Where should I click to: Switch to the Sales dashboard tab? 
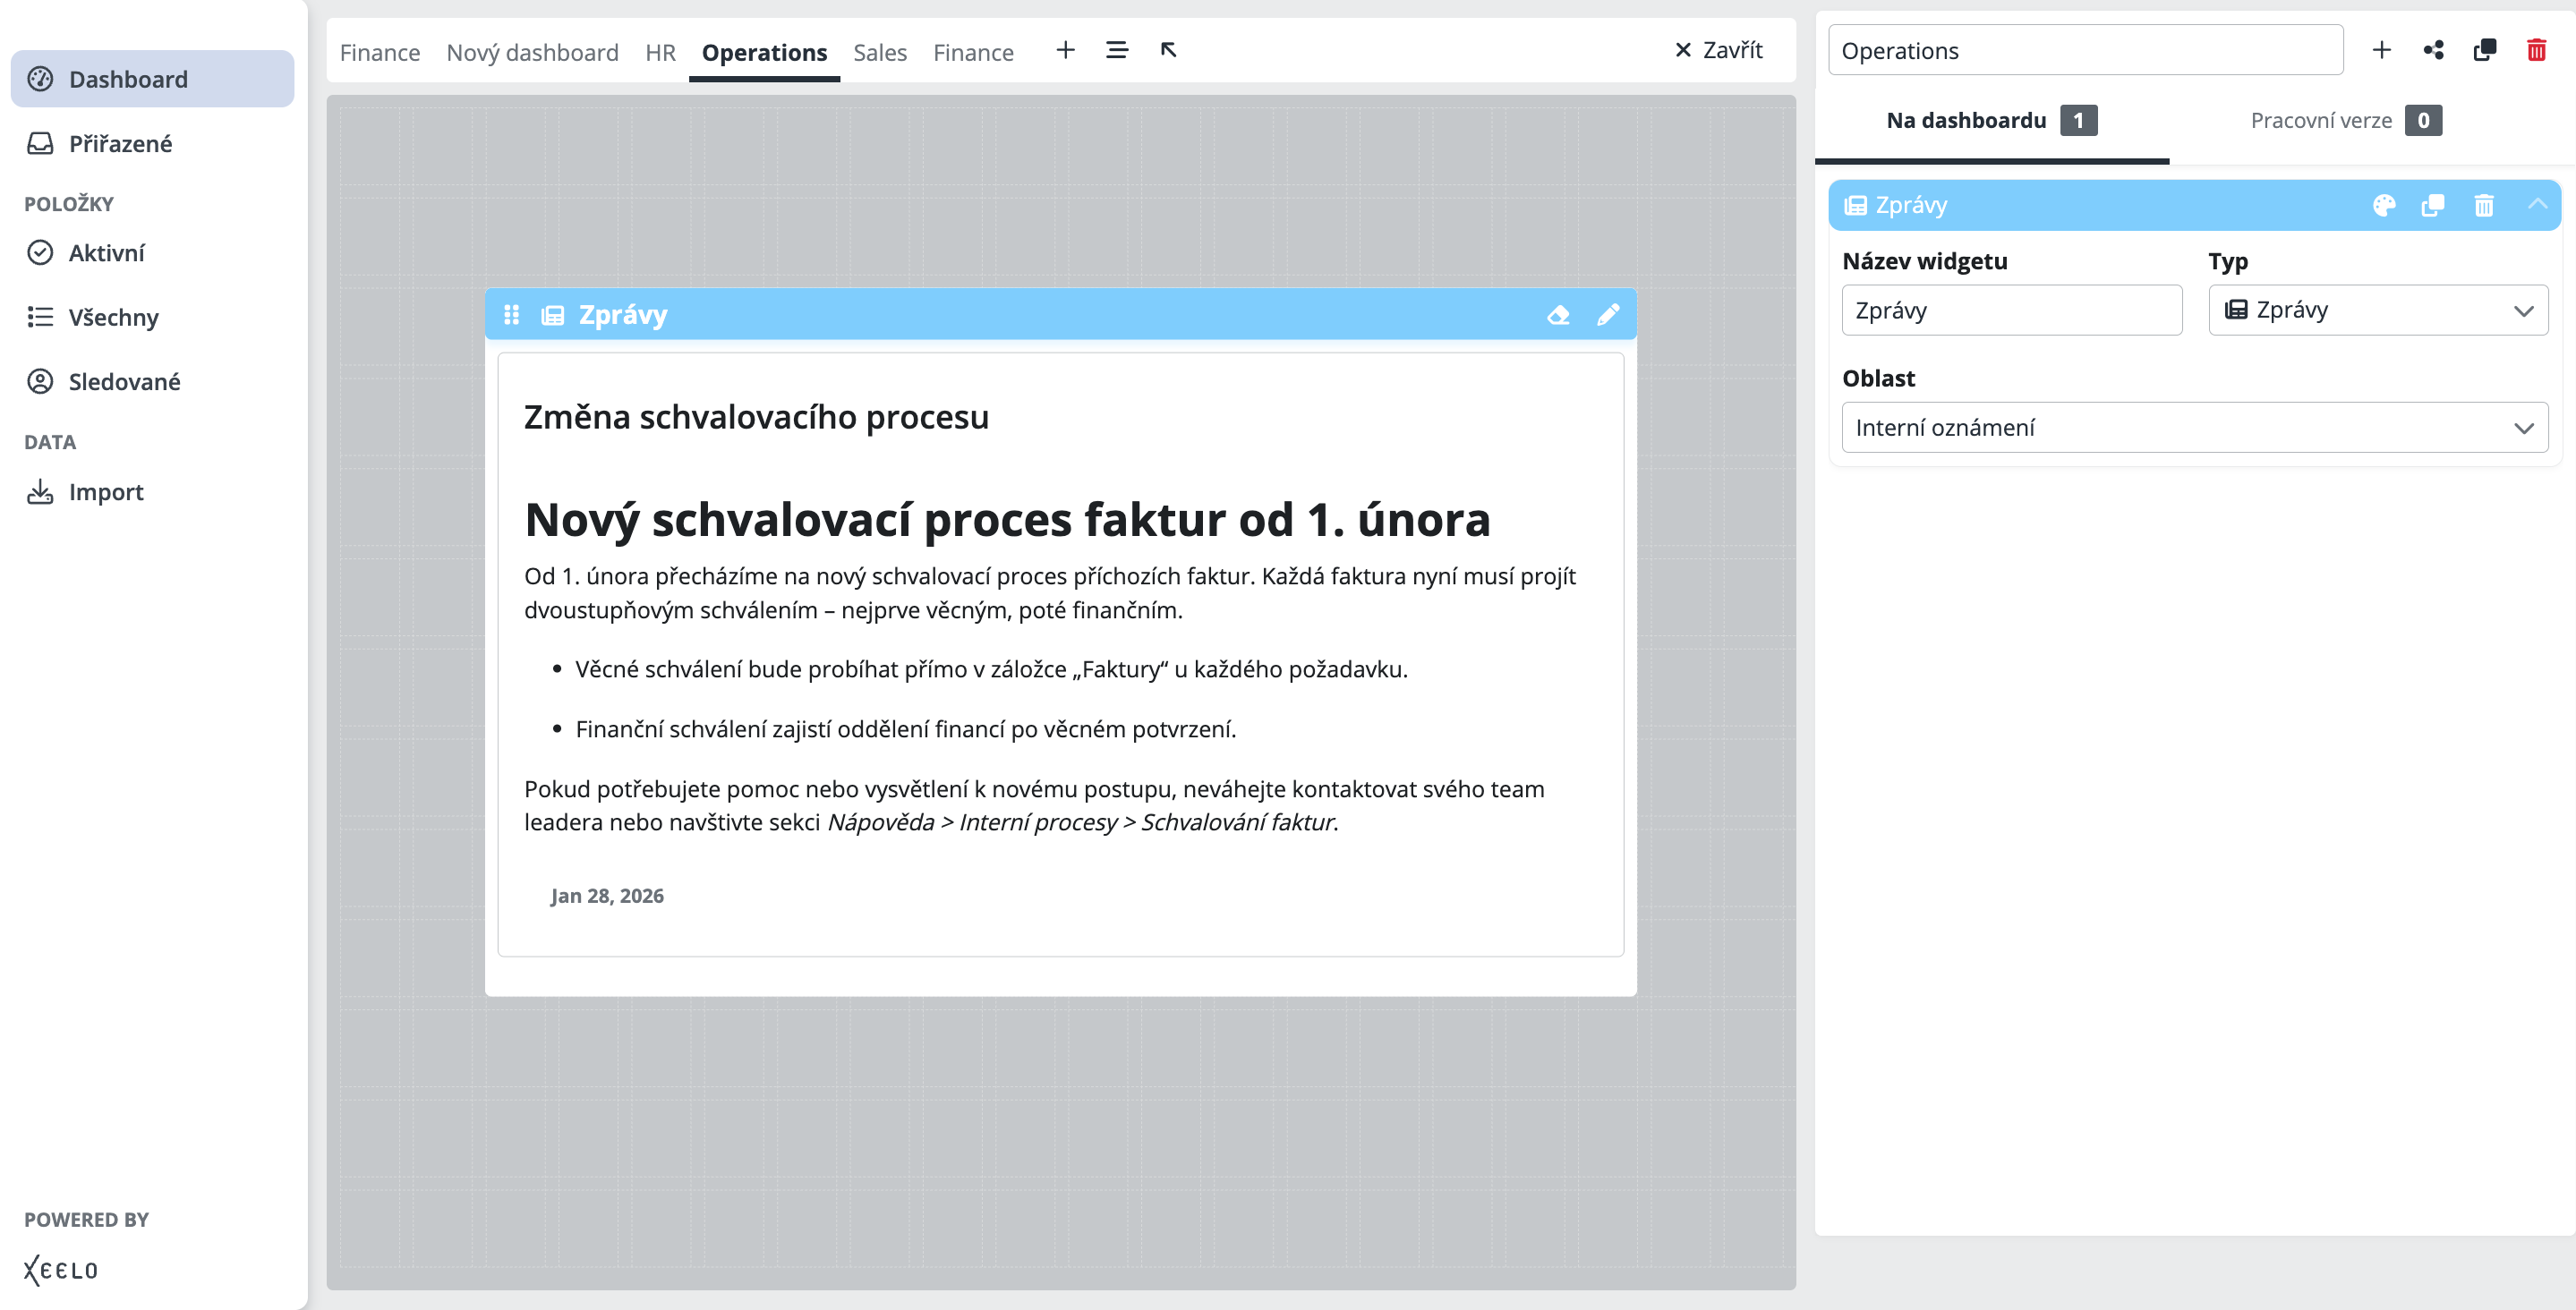click(x=879, y=52)
